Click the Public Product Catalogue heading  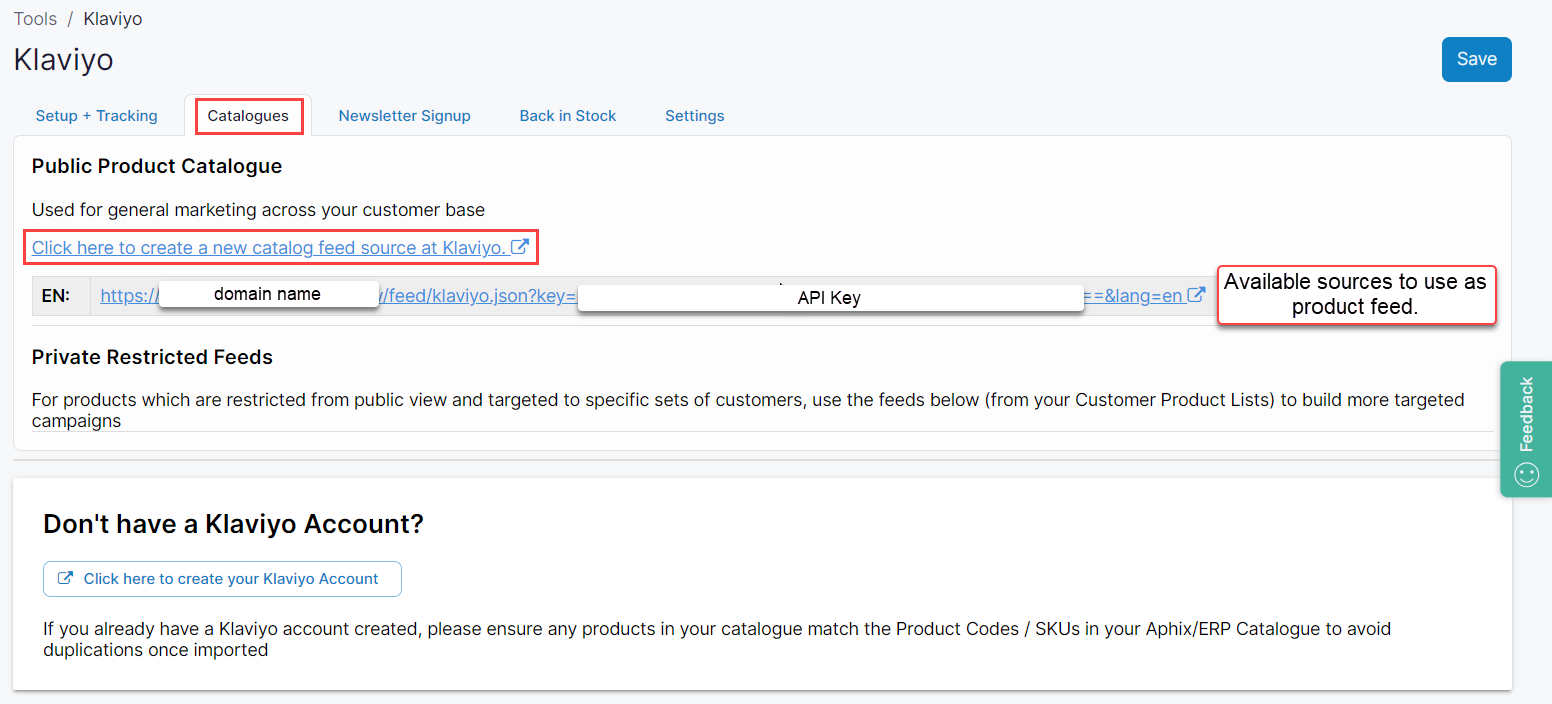157,166
